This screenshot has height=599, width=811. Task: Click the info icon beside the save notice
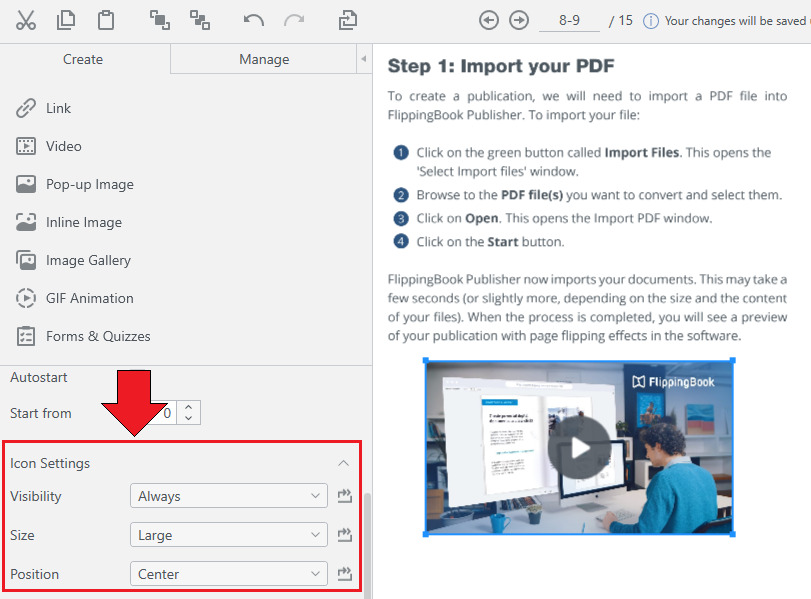click(x=650, y=21)
